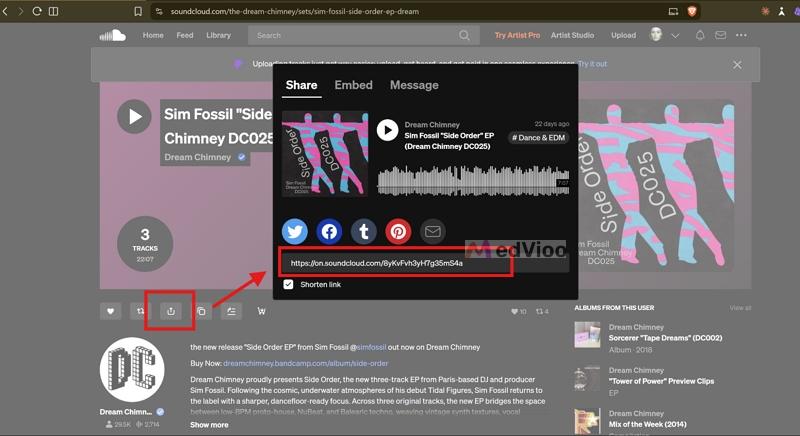Viewport: 800px width, 436px height.
Task: Toggle the Shorten link checkbox
Action: coord(288,285)
